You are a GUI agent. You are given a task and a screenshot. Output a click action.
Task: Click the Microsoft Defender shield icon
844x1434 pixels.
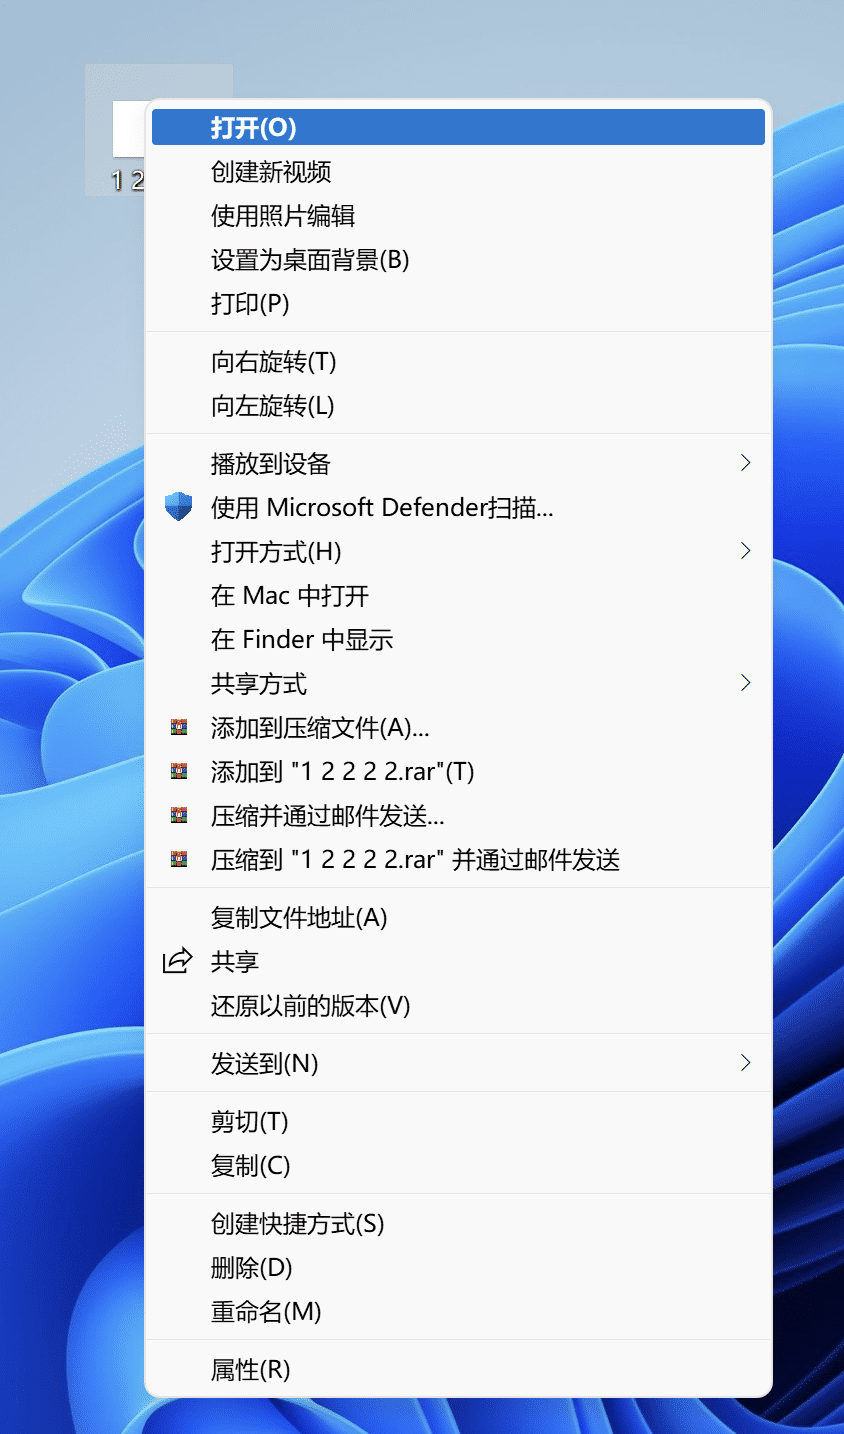(178, 507)
